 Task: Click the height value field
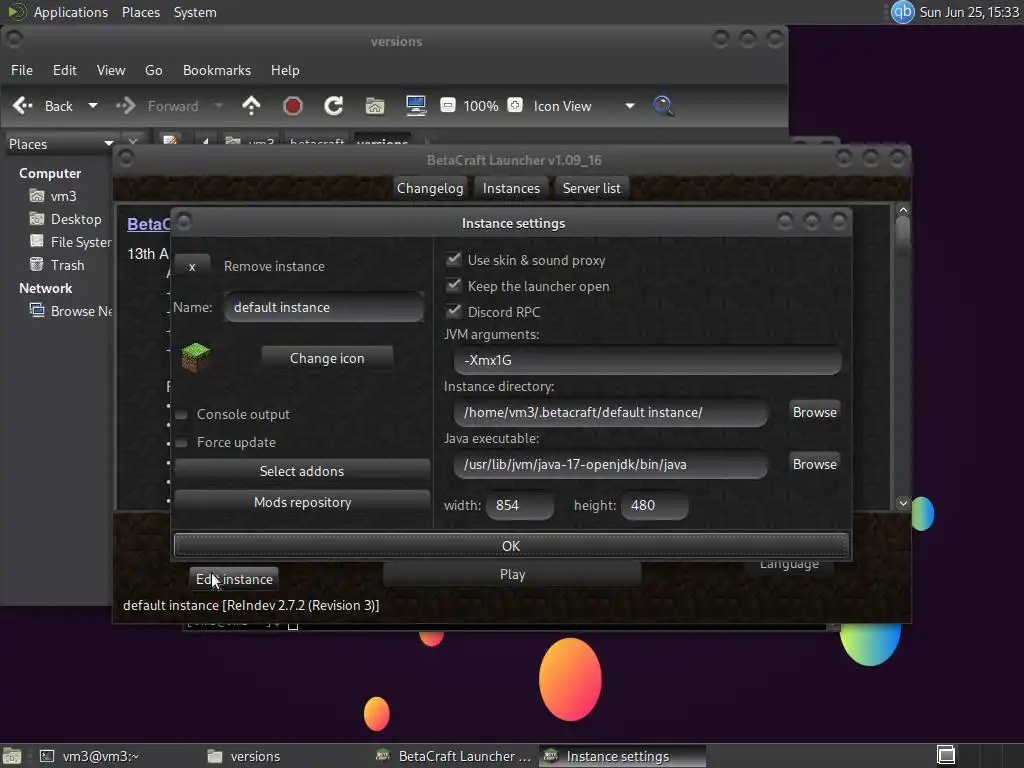click(654, 505)
